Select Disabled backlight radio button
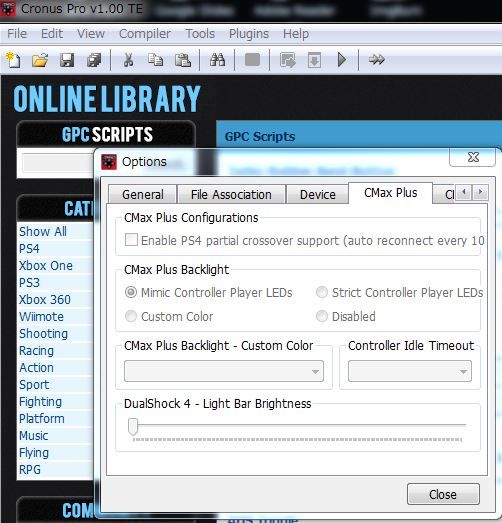Screen dimensions: 502x523 322,316
